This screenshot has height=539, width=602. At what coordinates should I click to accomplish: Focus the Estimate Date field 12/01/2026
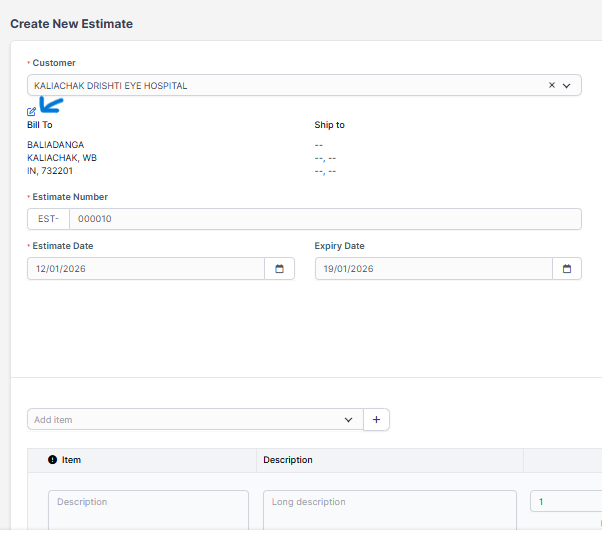(146, 269)
